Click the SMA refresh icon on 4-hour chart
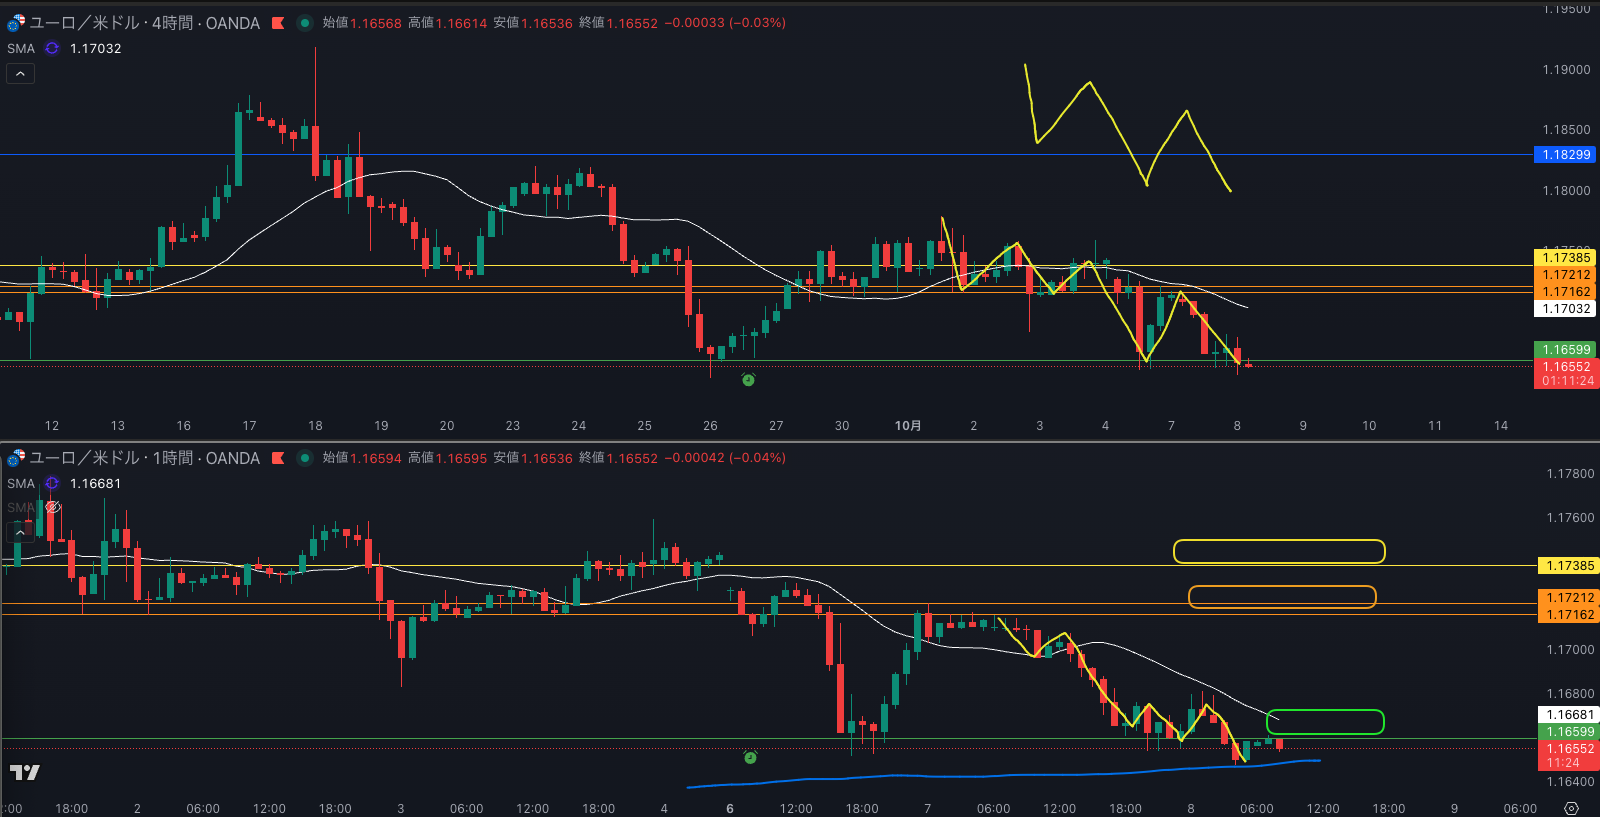 [52, 48]
